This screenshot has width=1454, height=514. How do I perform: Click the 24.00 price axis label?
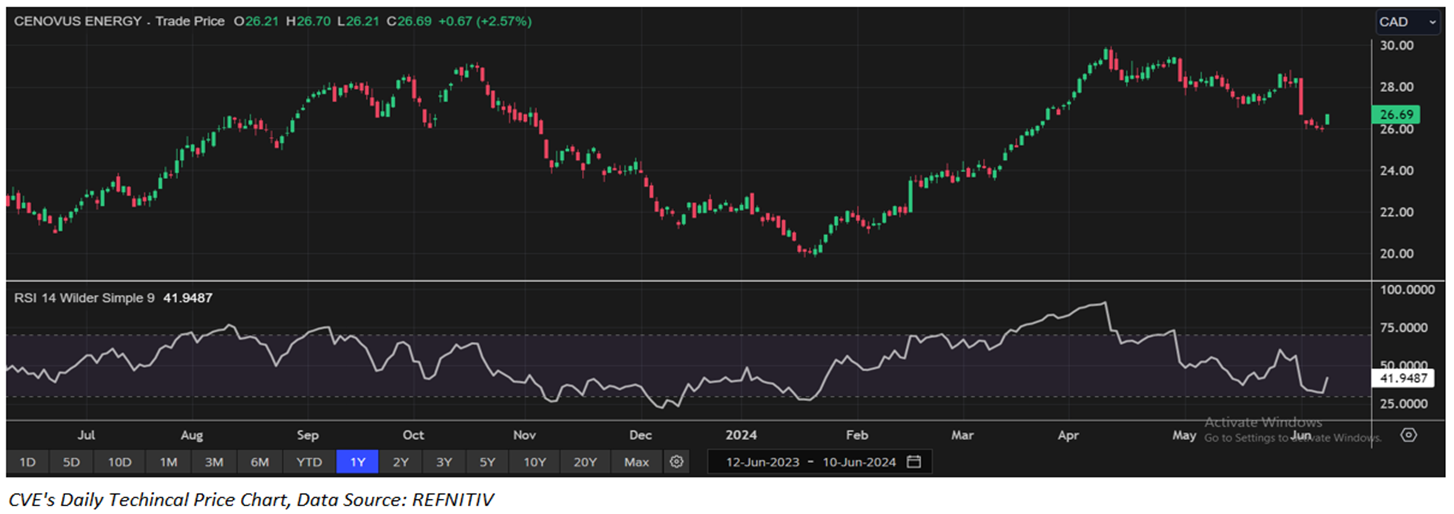[x=1396, y=171]
